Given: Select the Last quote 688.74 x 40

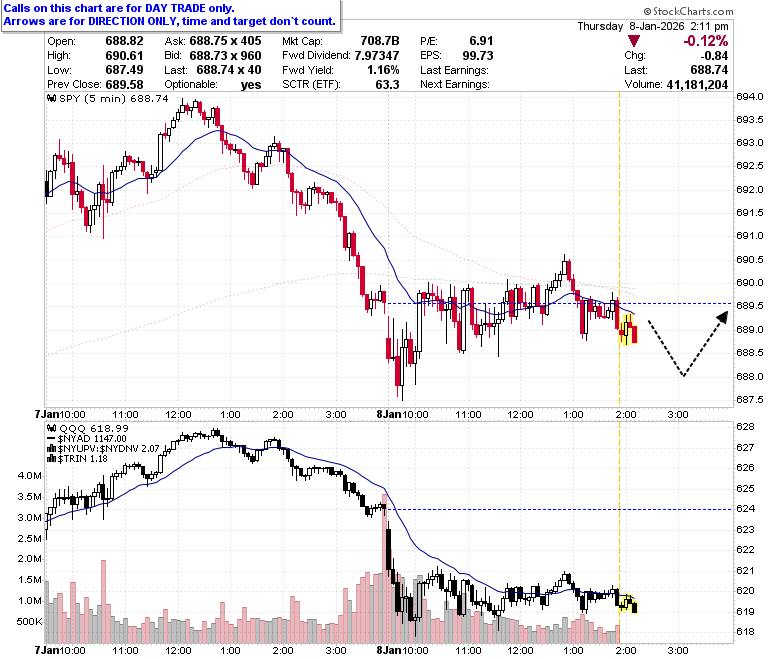Looking at the screenshot, I should click(x=228, y=70).
